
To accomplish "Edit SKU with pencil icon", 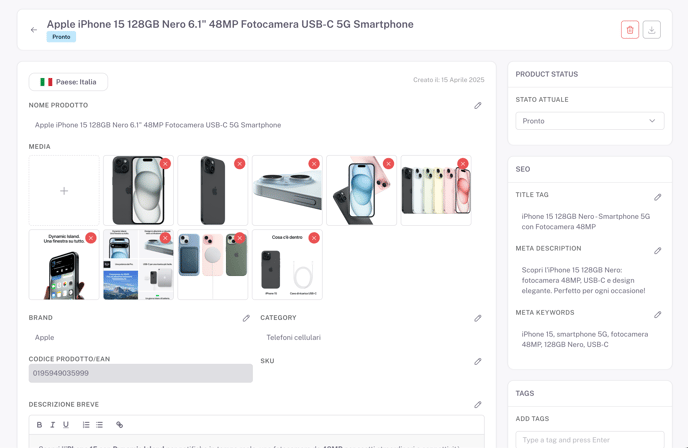I will click(478, 361).
